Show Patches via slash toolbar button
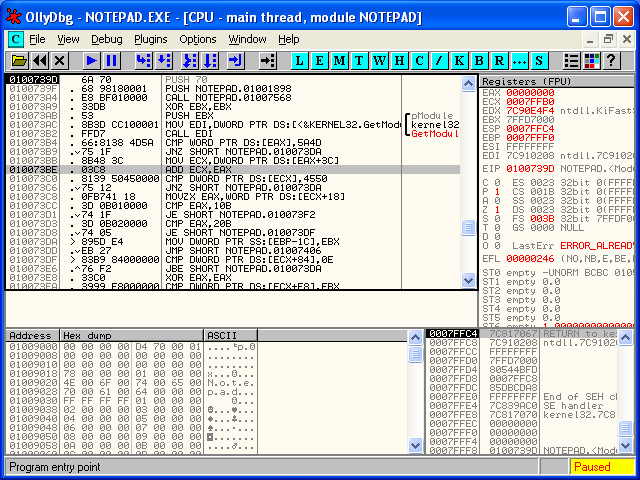Screen dimensions: 640x480 pyautogui.click(x=439, y=61)
